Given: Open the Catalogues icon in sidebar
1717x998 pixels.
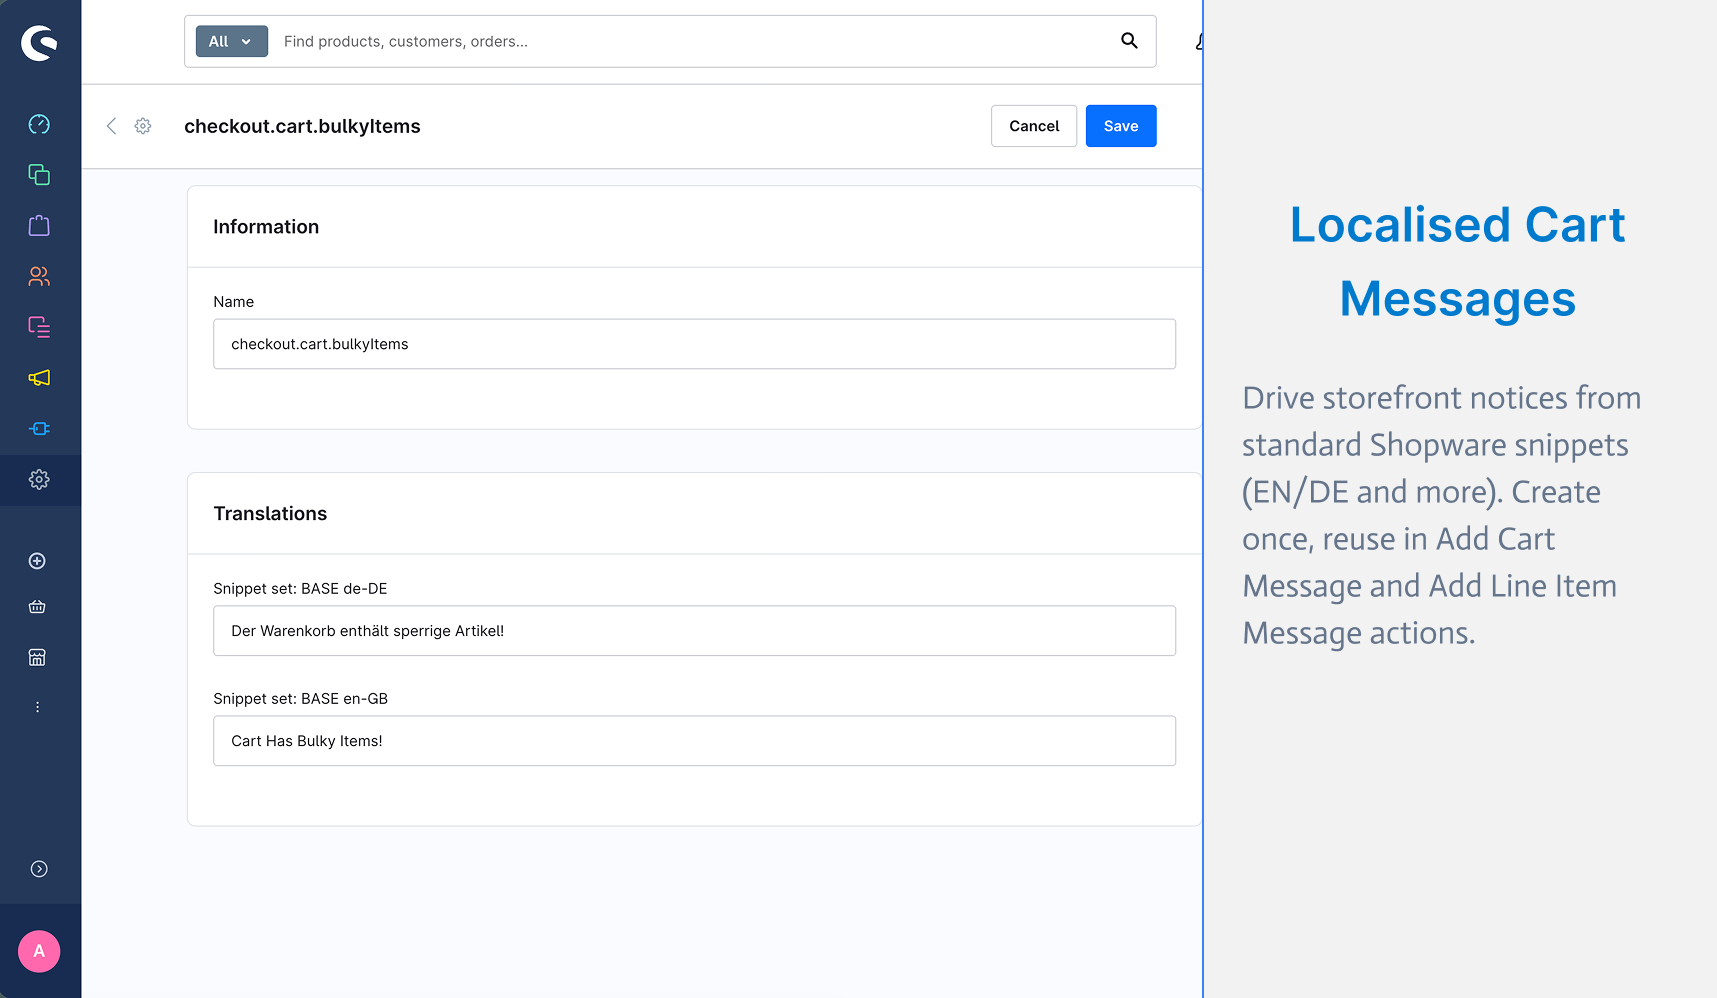Looking at the screenshot, I should (39, 175).
